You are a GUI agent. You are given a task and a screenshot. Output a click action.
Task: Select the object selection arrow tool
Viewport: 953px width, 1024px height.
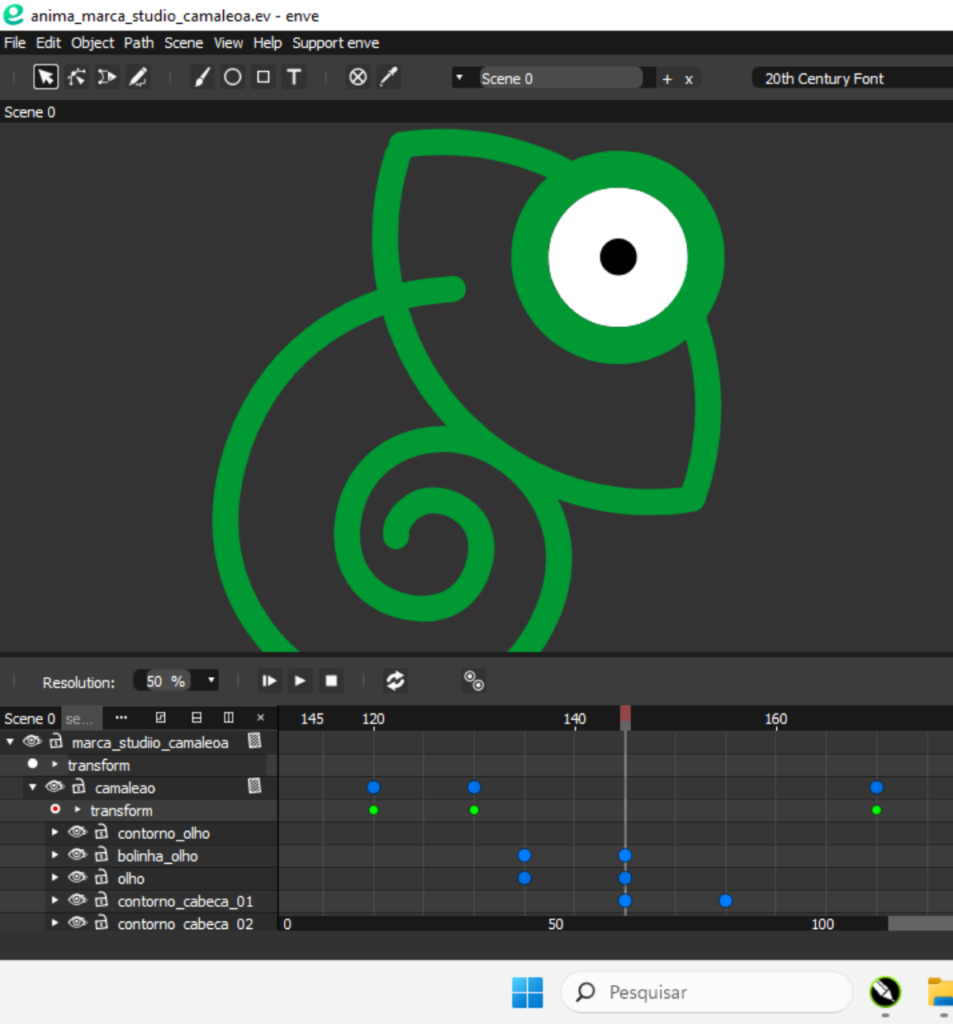click(46, 77)
